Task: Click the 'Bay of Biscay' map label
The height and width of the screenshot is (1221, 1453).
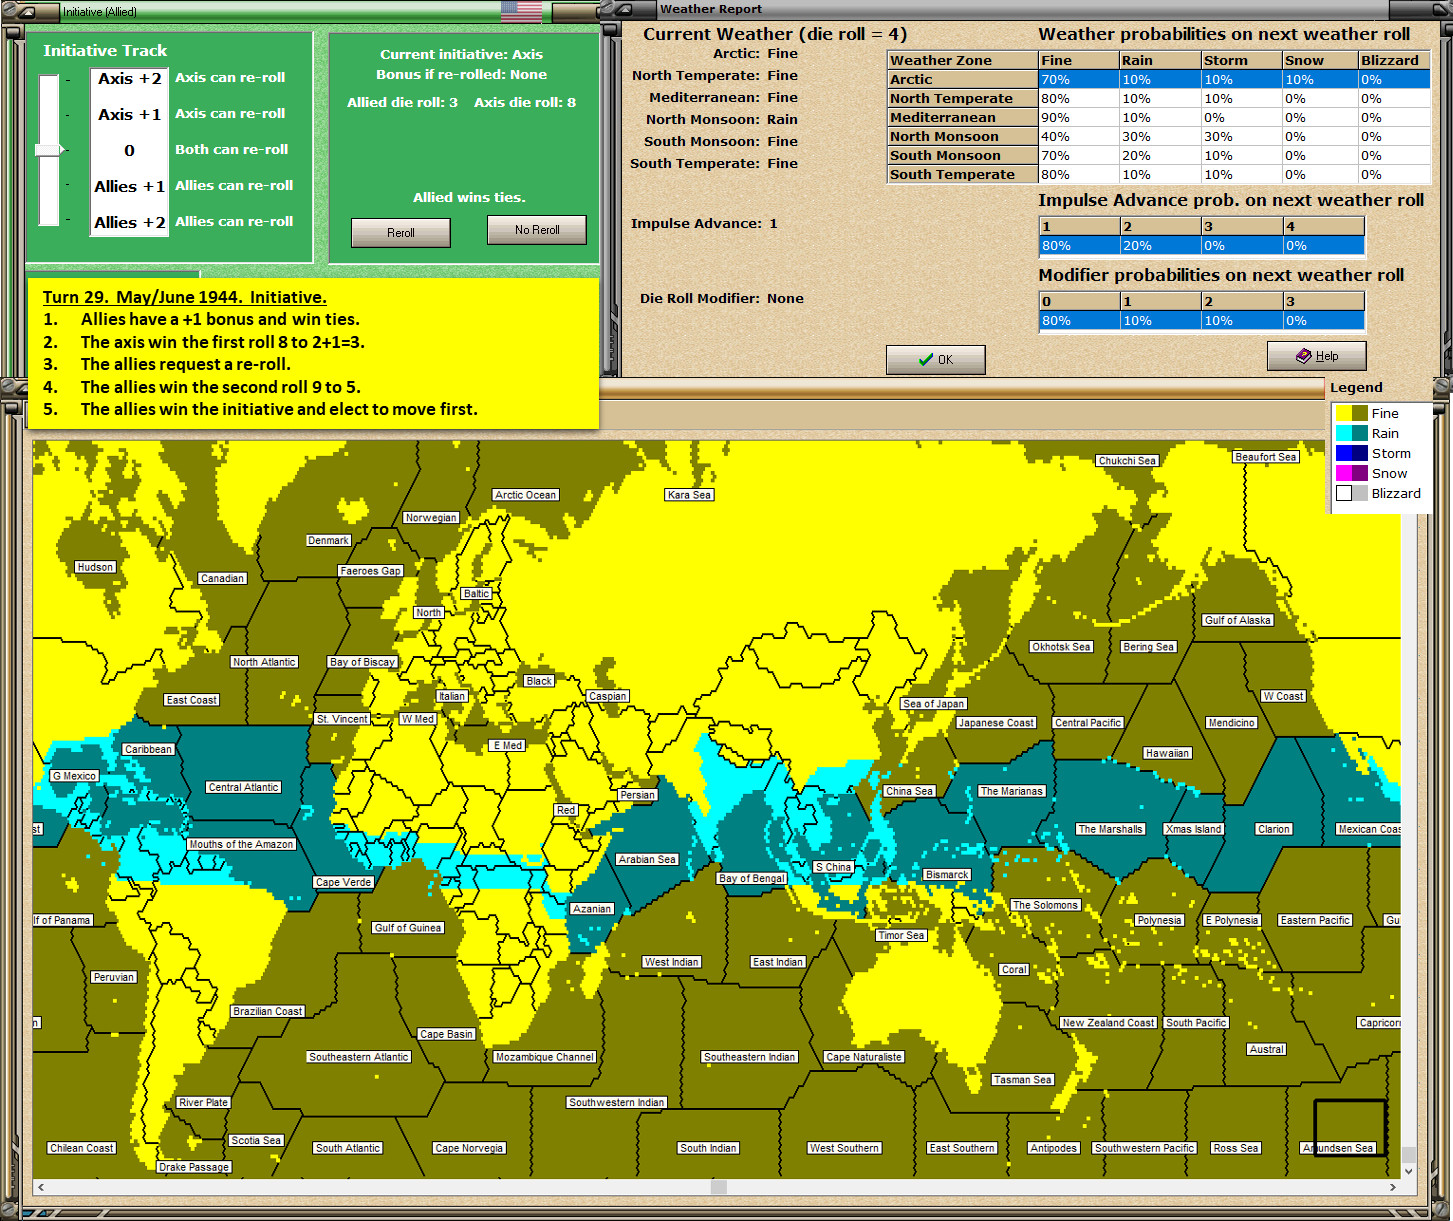Action: point(363,662)
